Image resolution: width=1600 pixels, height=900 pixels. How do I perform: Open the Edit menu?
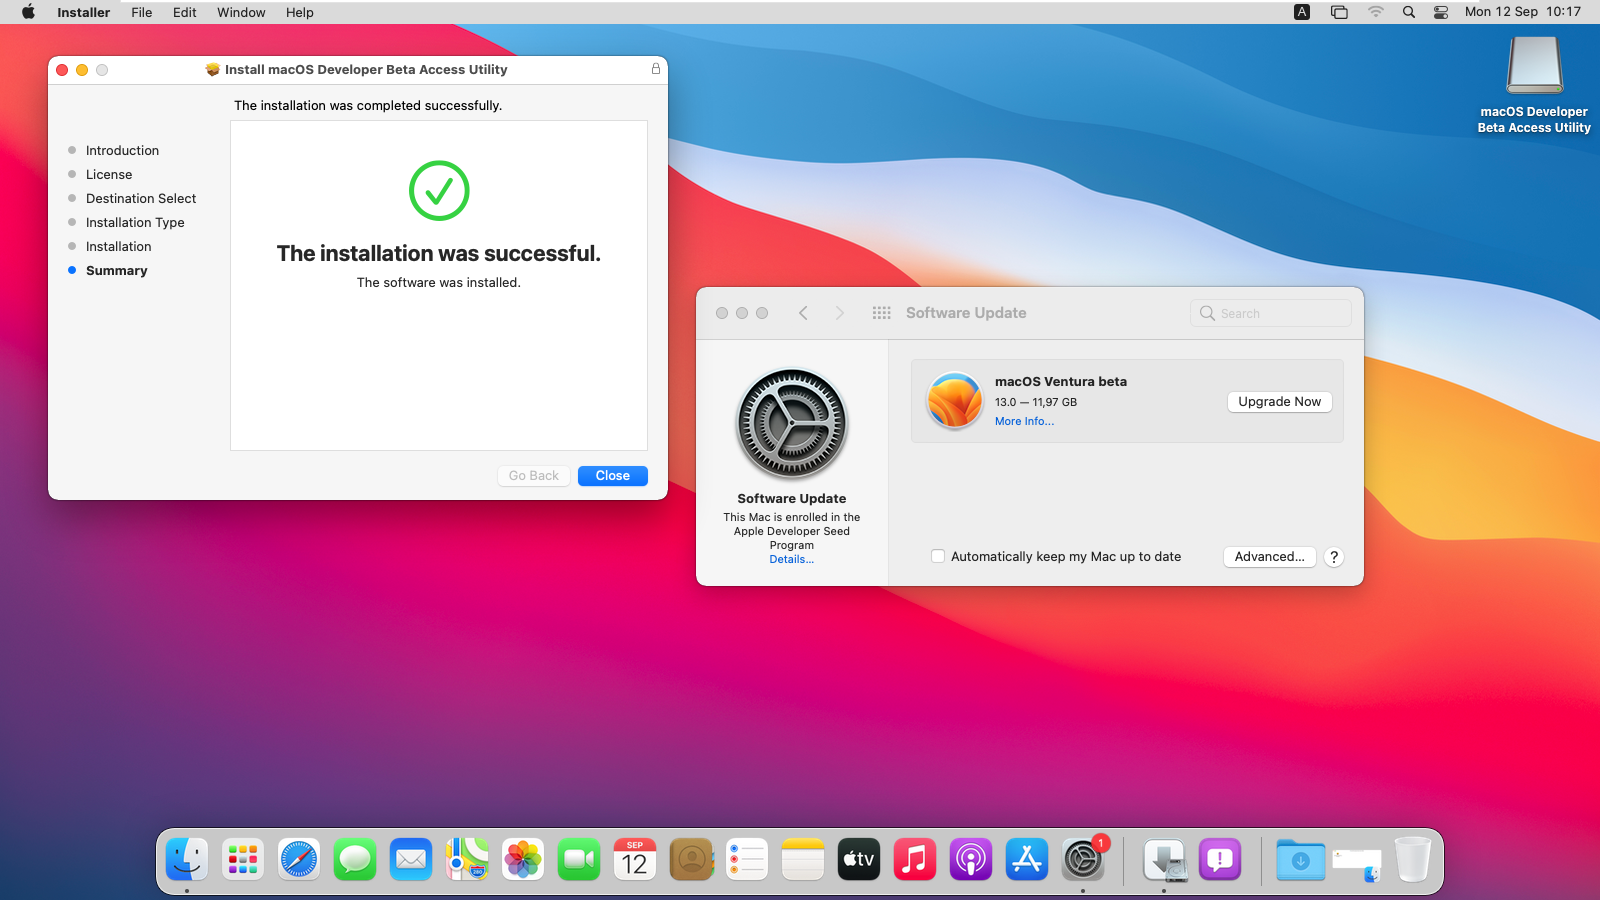click(x=184, y=12)
